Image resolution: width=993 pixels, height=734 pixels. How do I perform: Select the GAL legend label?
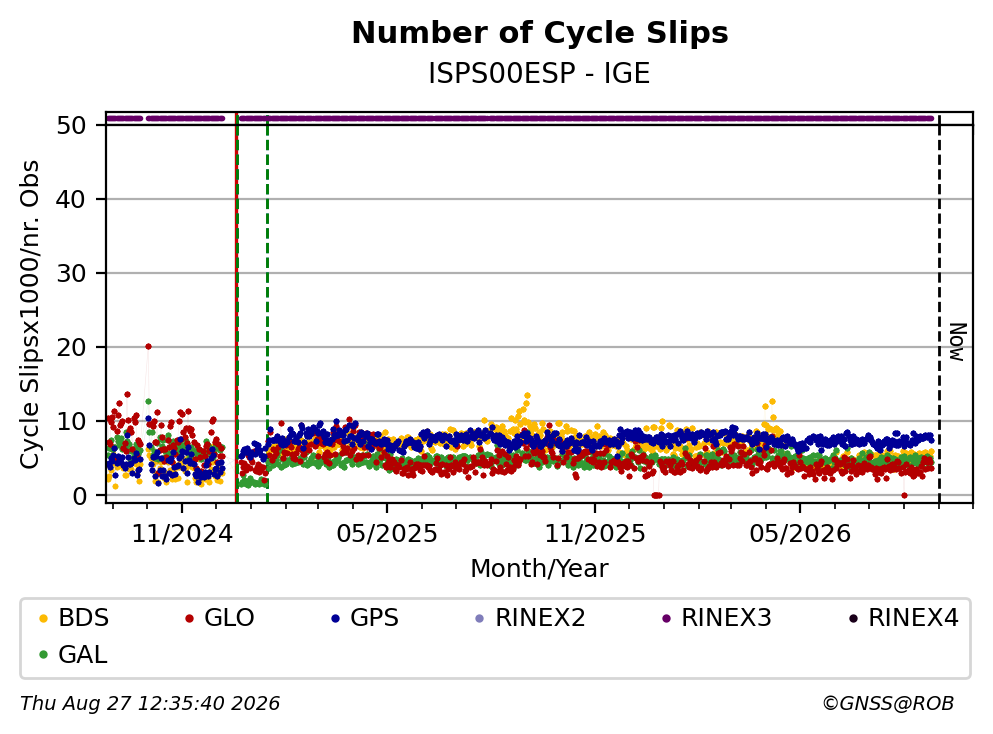coord(83,655)
